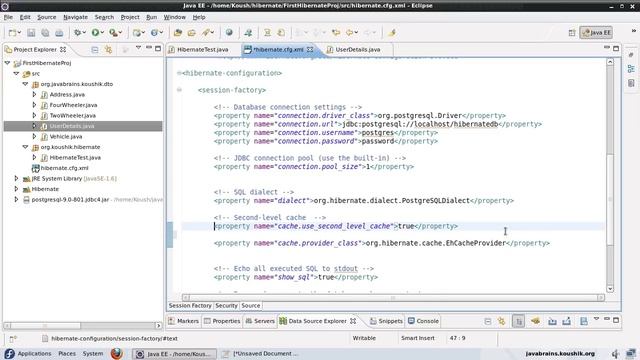Open the Navigate menu
The image size is (640, 360).
76,17
